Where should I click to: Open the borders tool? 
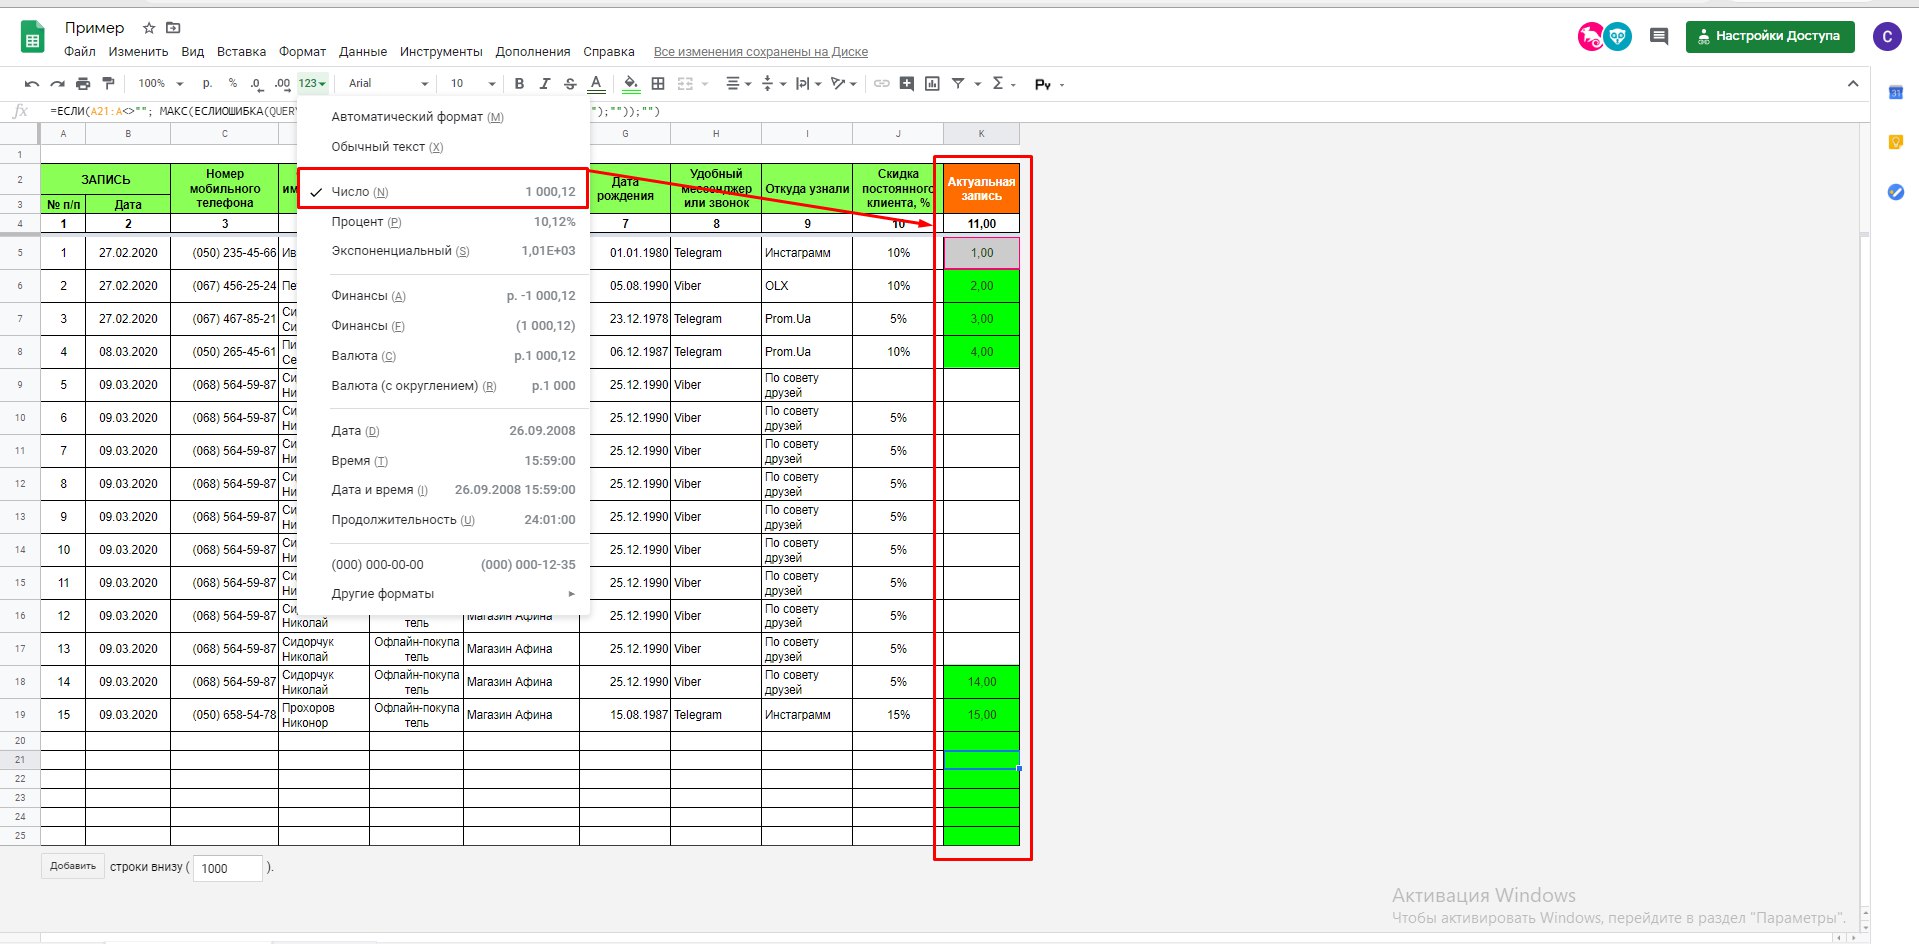pyautogui.click(x=658, y=84)
